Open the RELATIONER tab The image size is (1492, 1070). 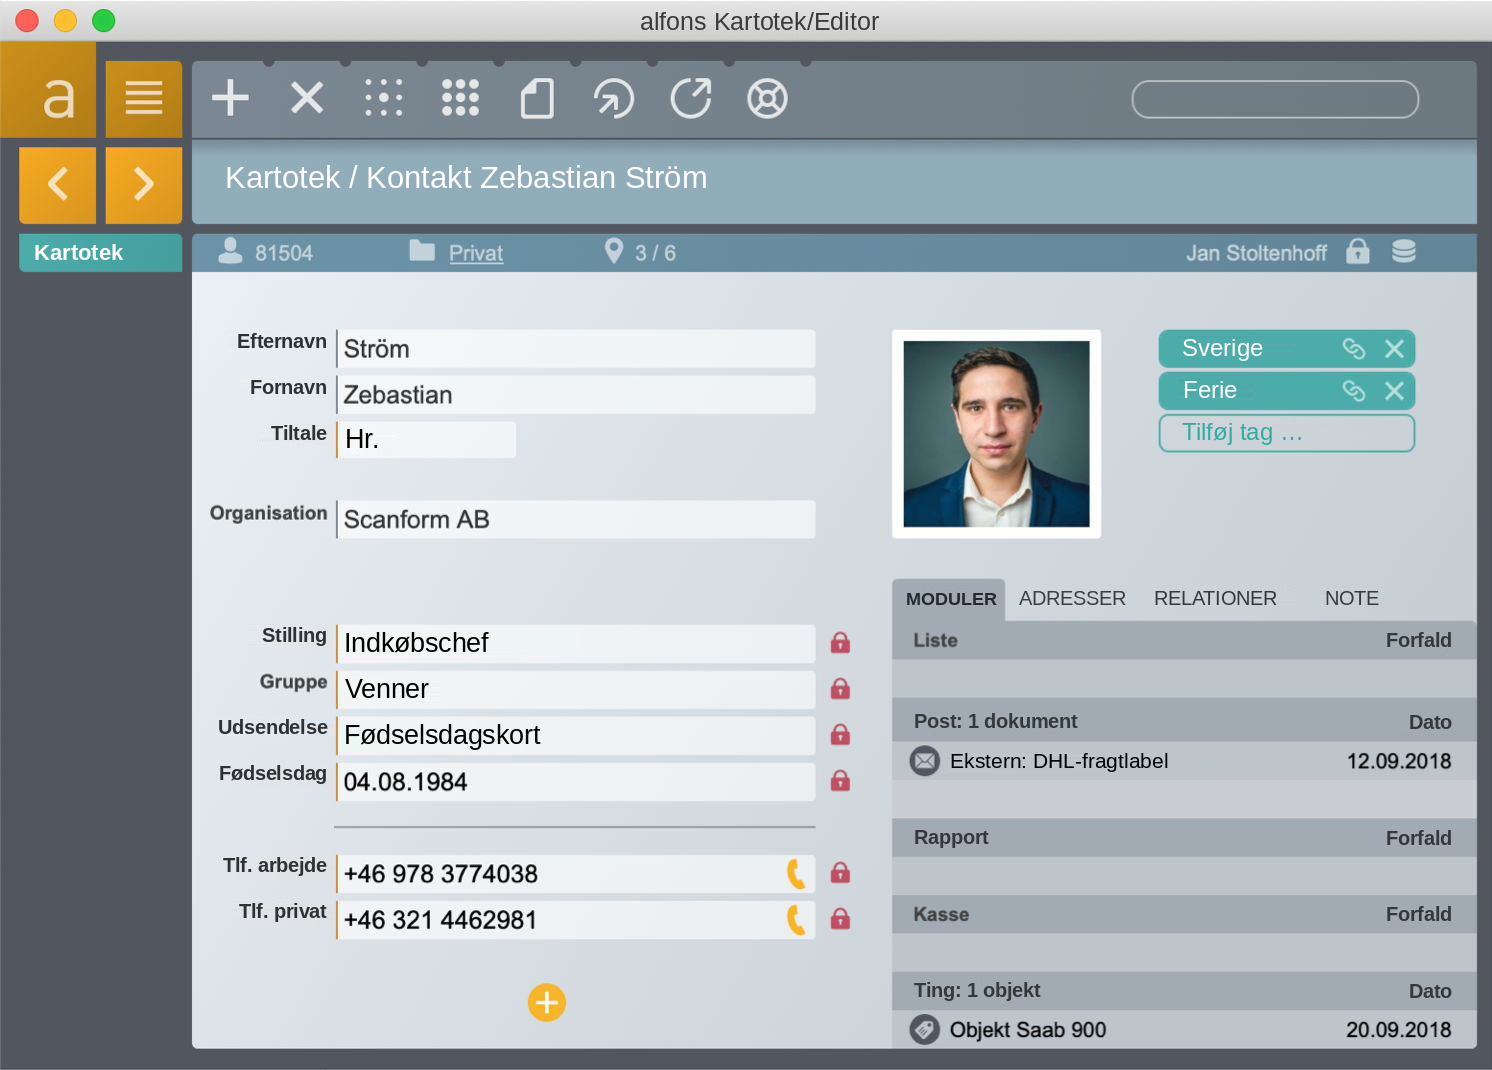(x=1215, y=598)
